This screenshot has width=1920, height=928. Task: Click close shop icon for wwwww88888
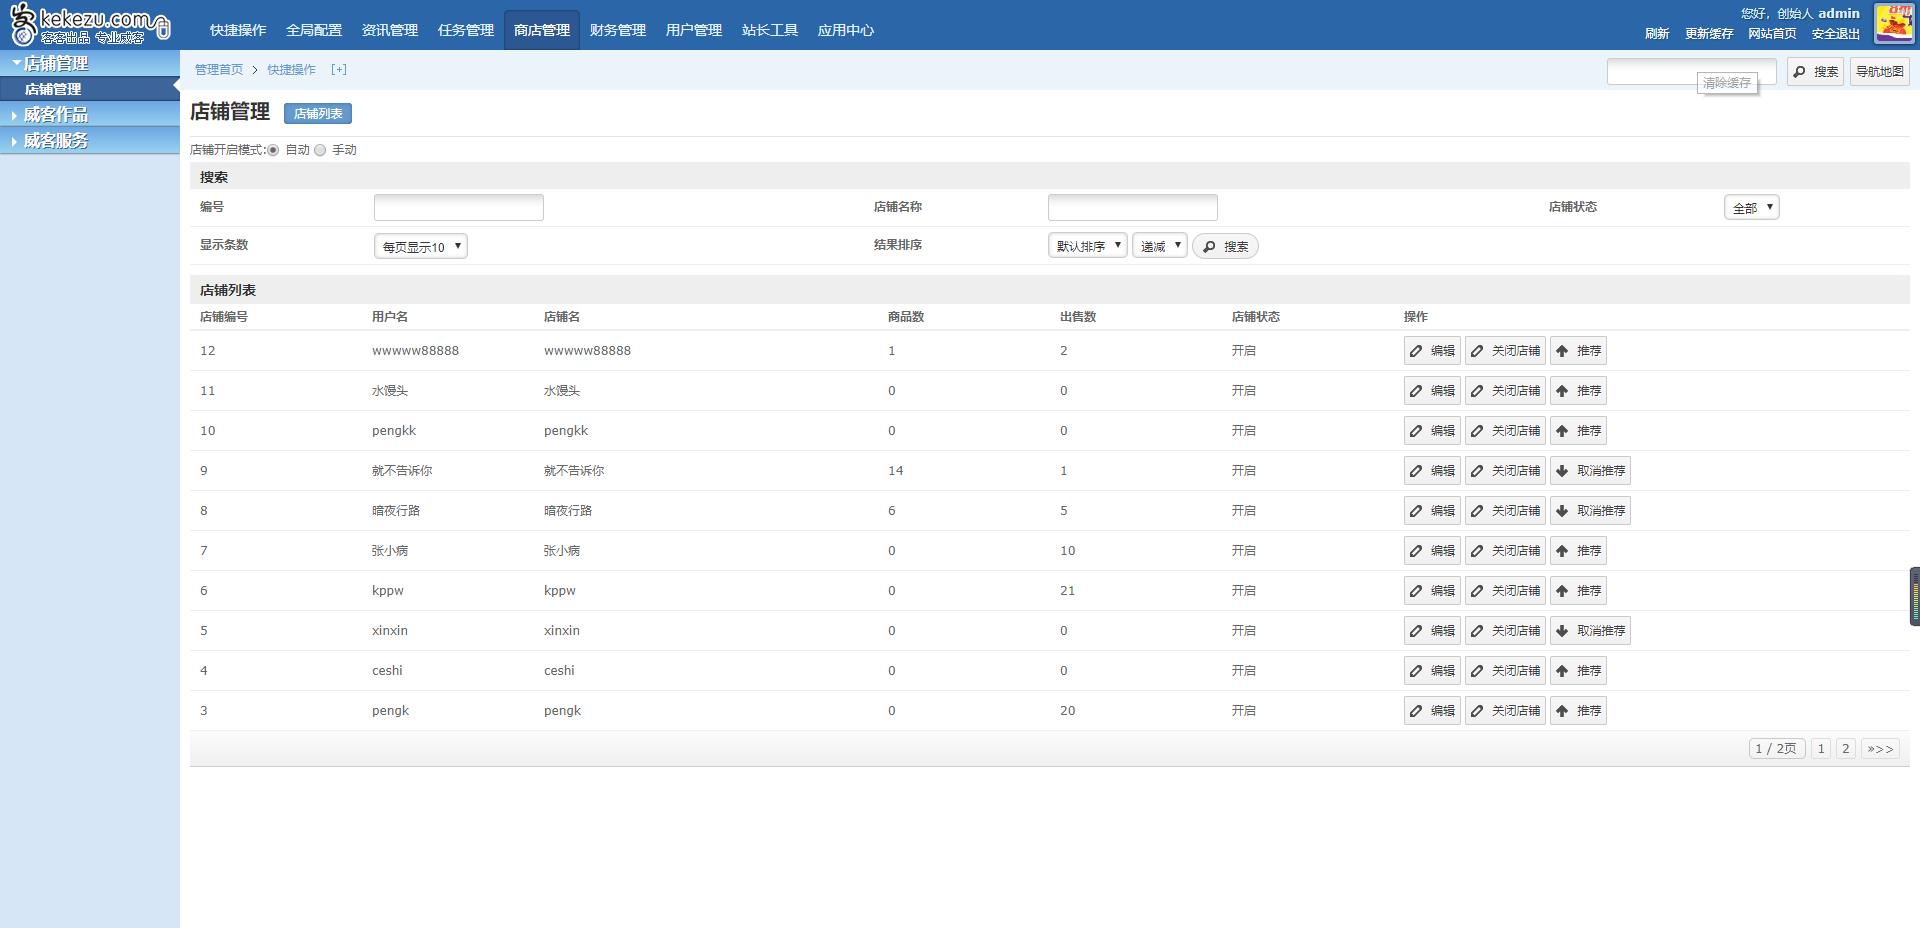pos(1477,351)
